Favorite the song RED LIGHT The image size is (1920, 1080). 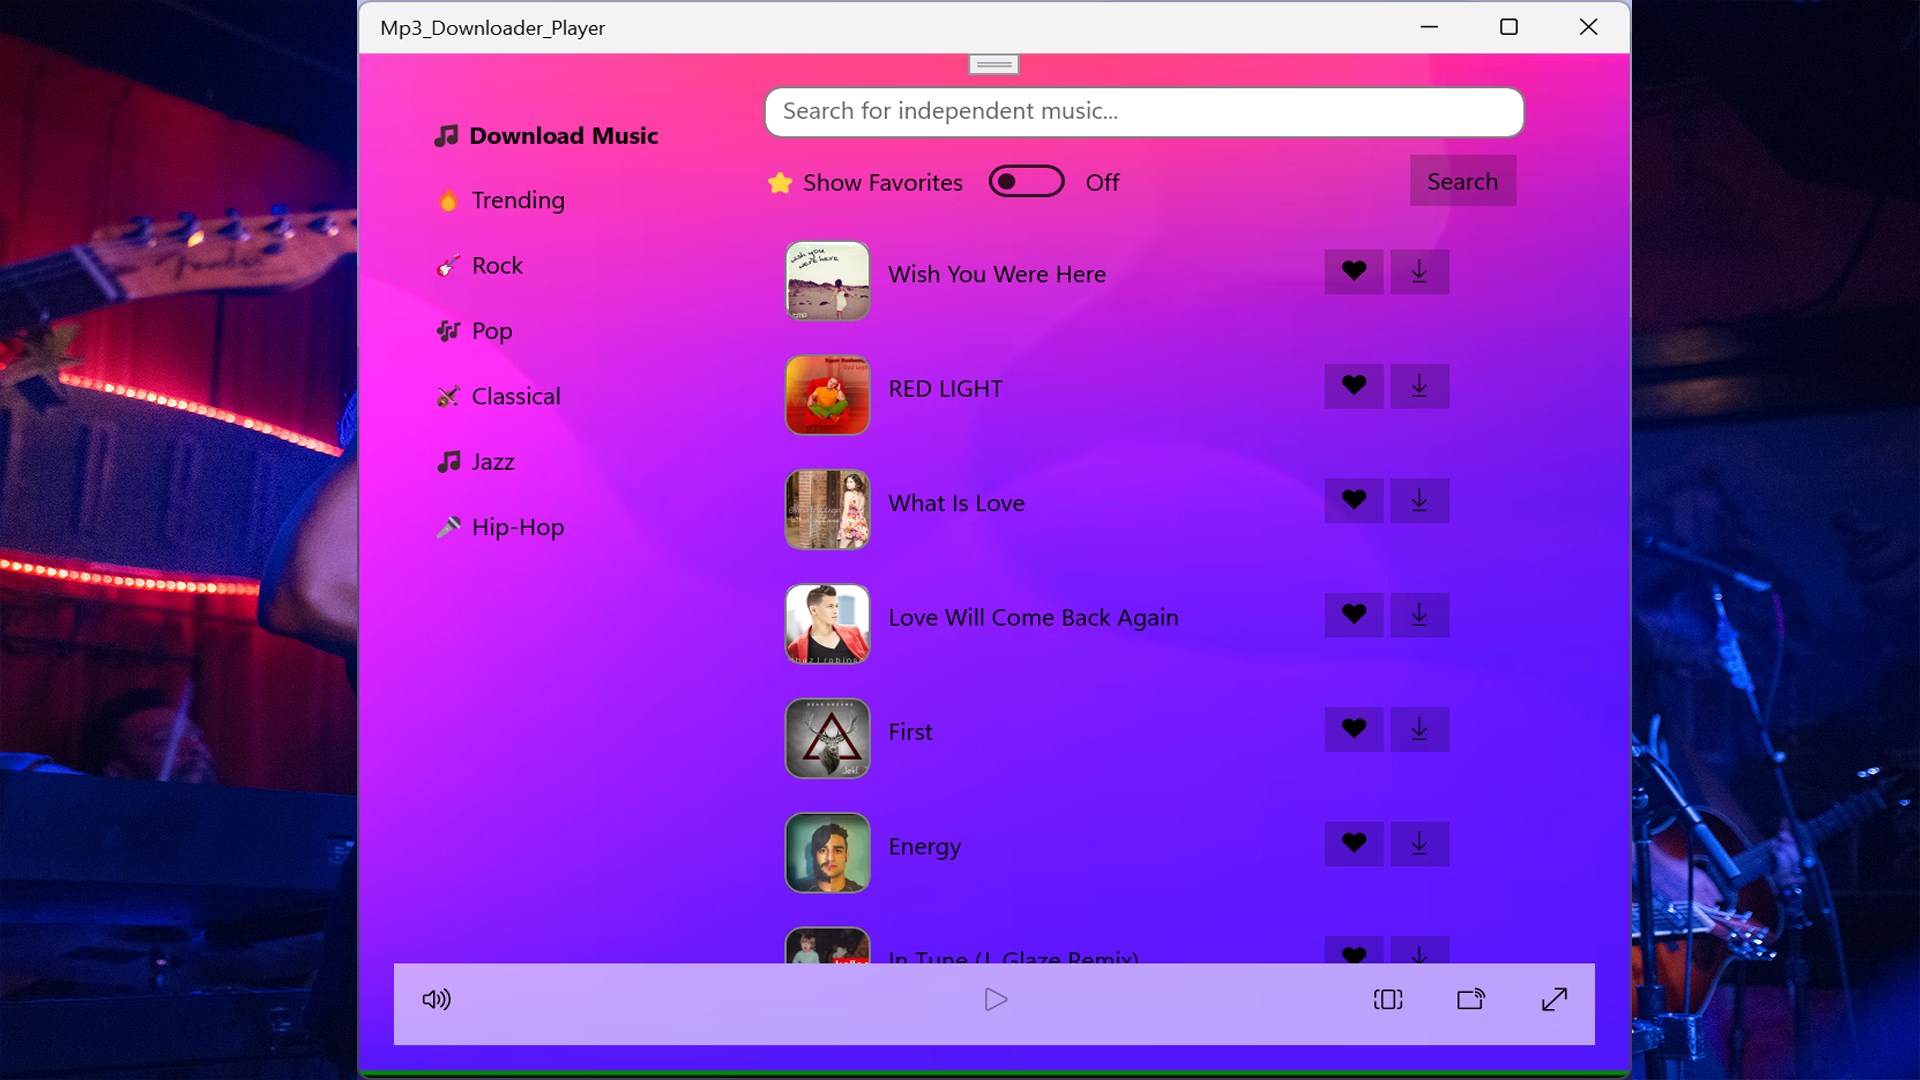tap(1353, 386)
